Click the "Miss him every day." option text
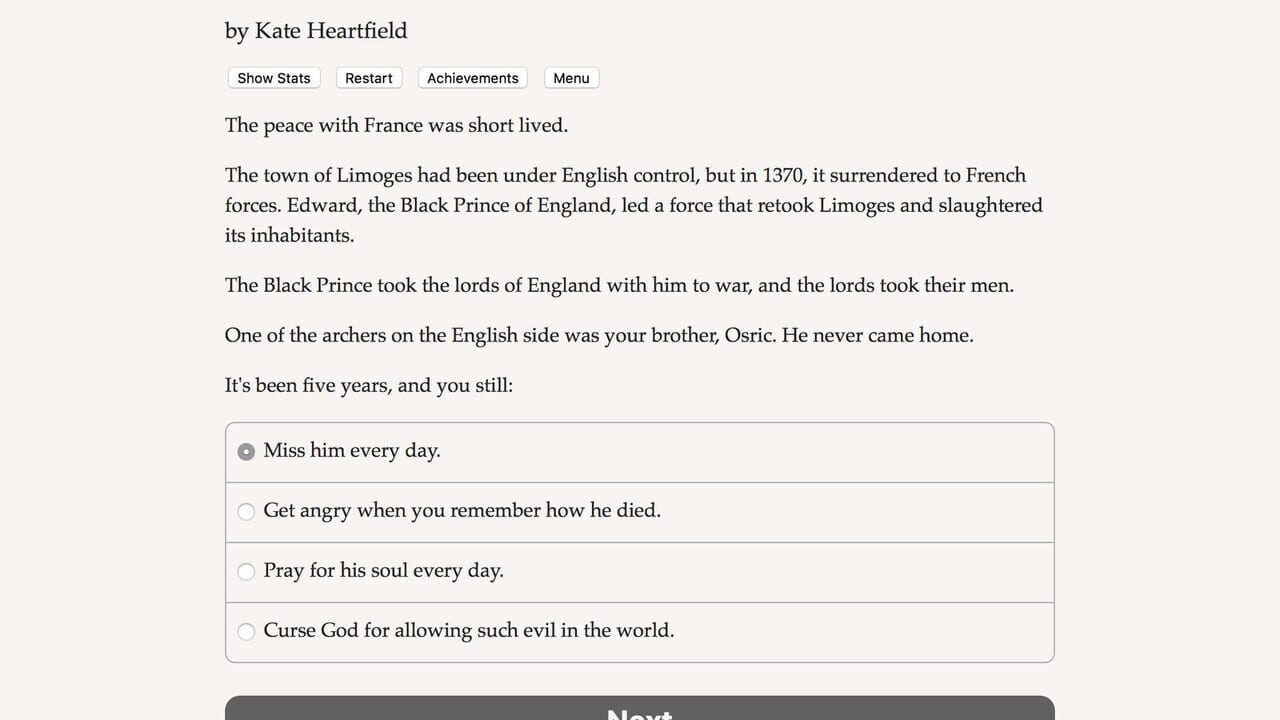The height and width of the screenshot is (720, 1280). 352,451
